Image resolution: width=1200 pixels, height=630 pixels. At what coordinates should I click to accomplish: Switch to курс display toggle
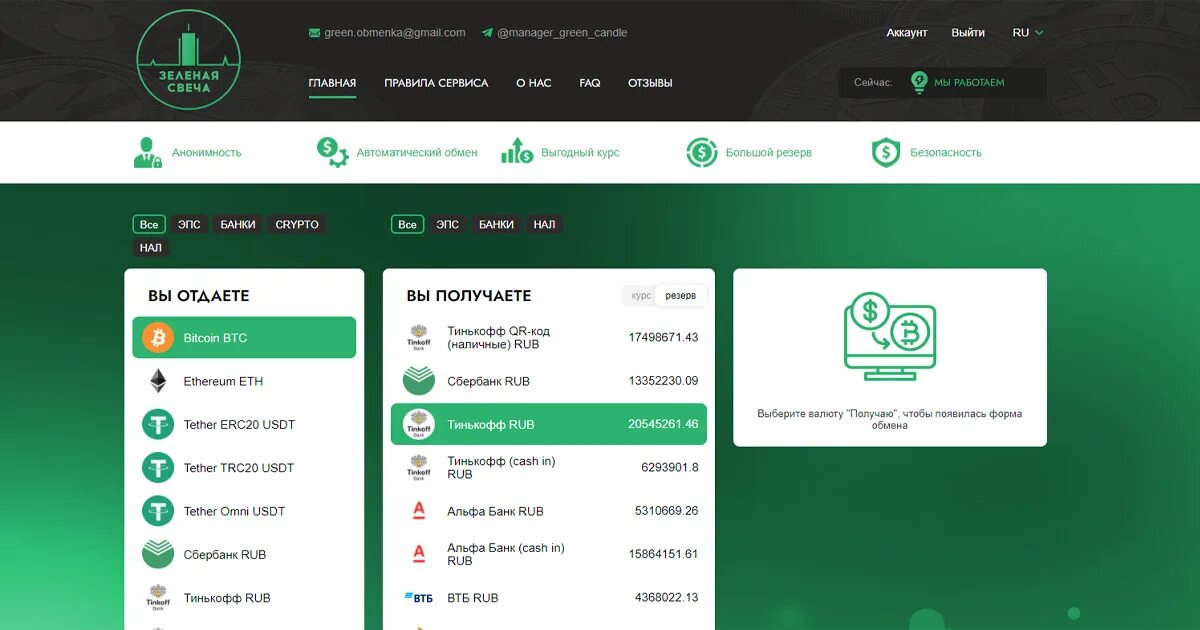[641, 296]
